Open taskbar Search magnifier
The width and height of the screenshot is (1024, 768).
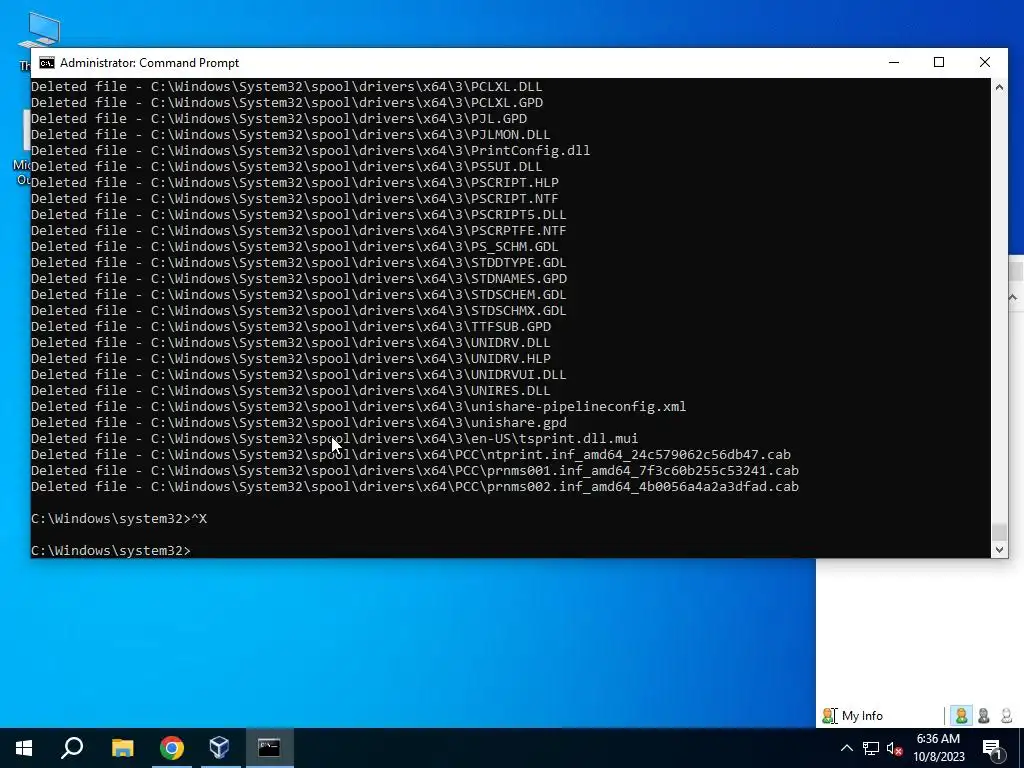(72, 748)
